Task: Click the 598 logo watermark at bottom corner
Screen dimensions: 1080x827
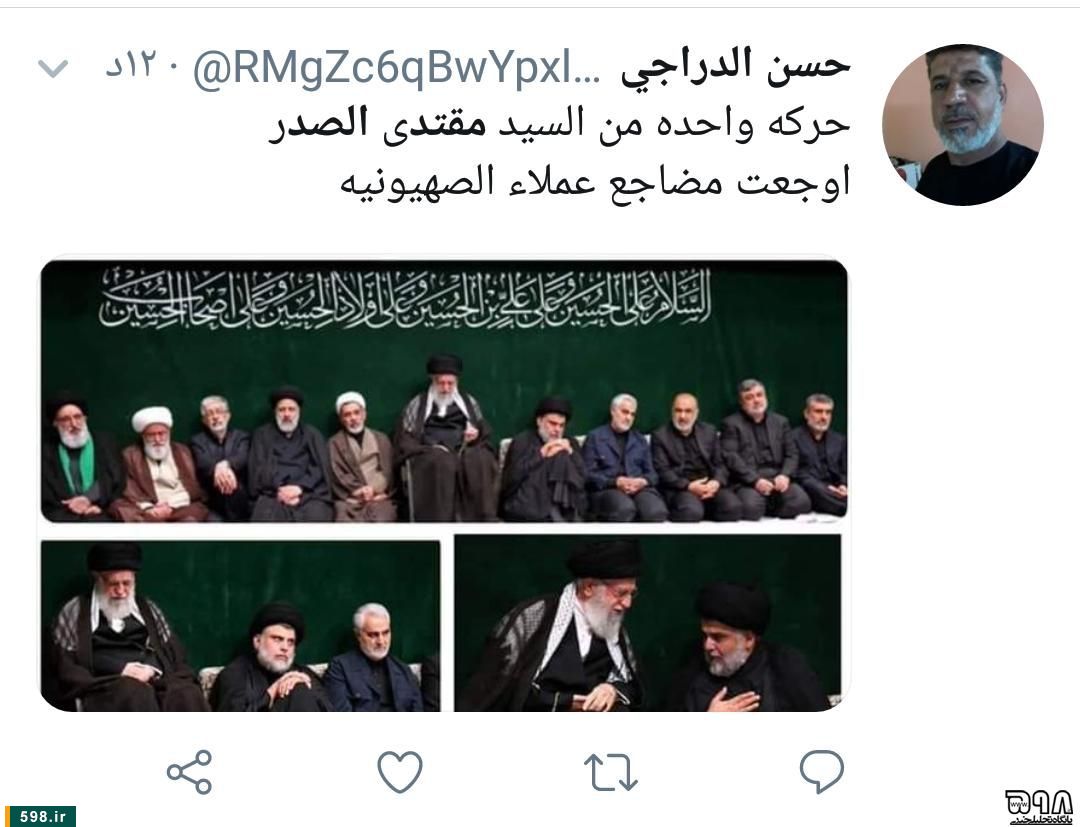Action: coord(1039,806)
